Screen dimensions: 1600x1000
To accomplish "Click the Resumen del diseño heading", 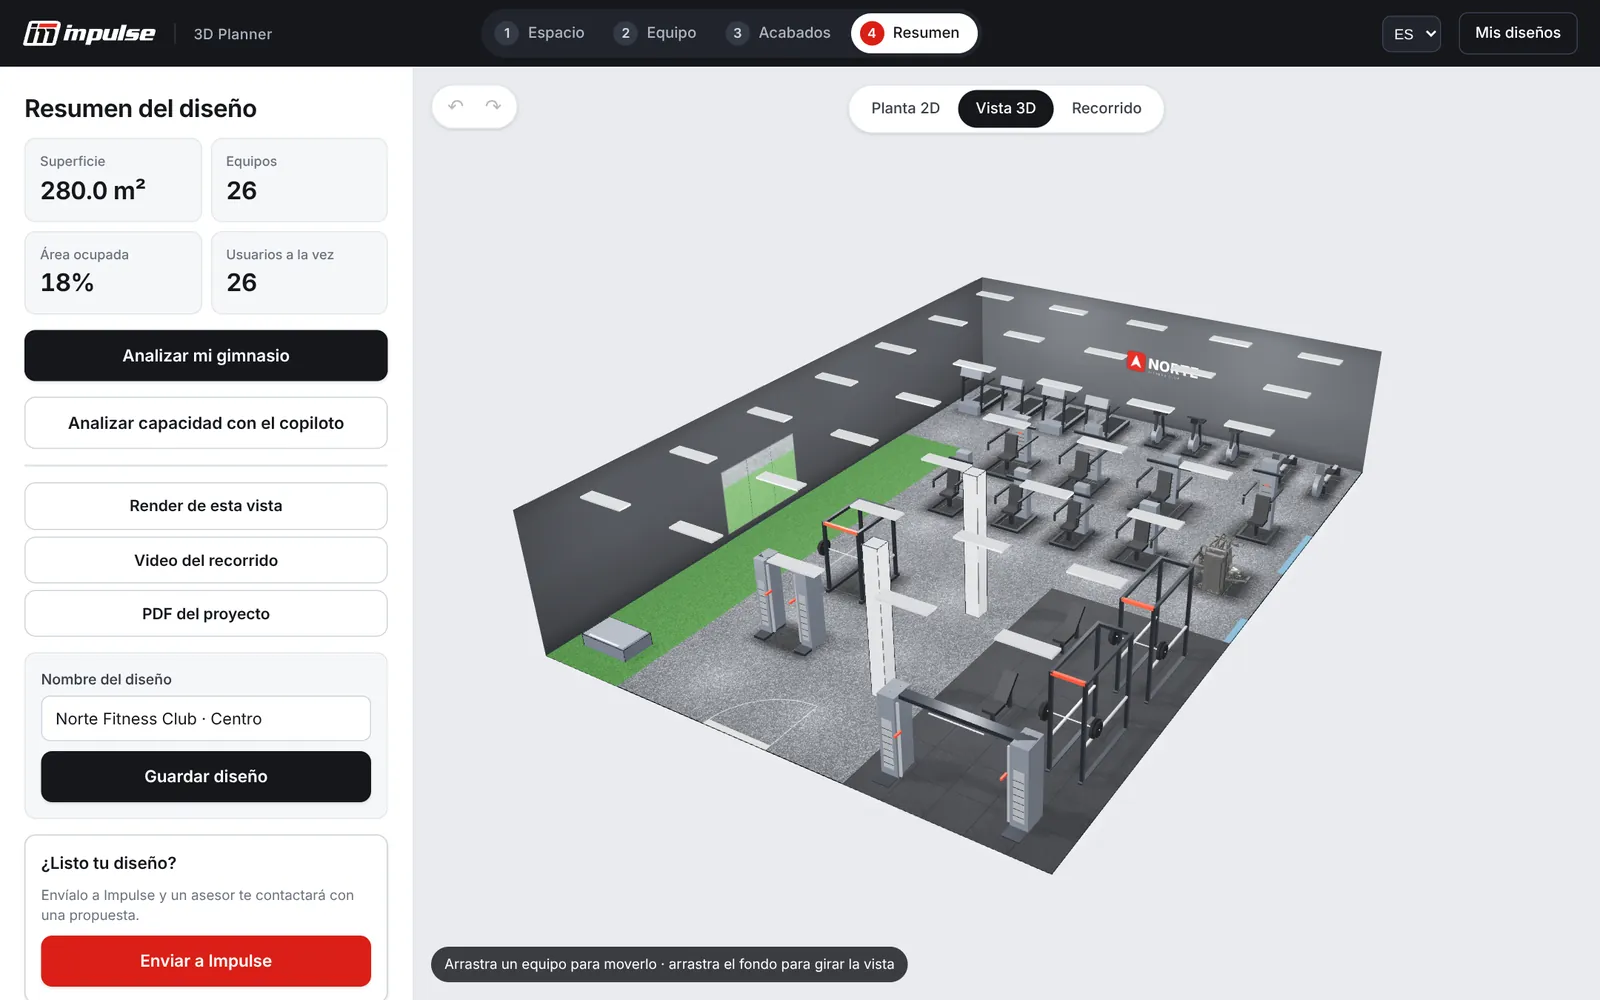I will point(141,108).
